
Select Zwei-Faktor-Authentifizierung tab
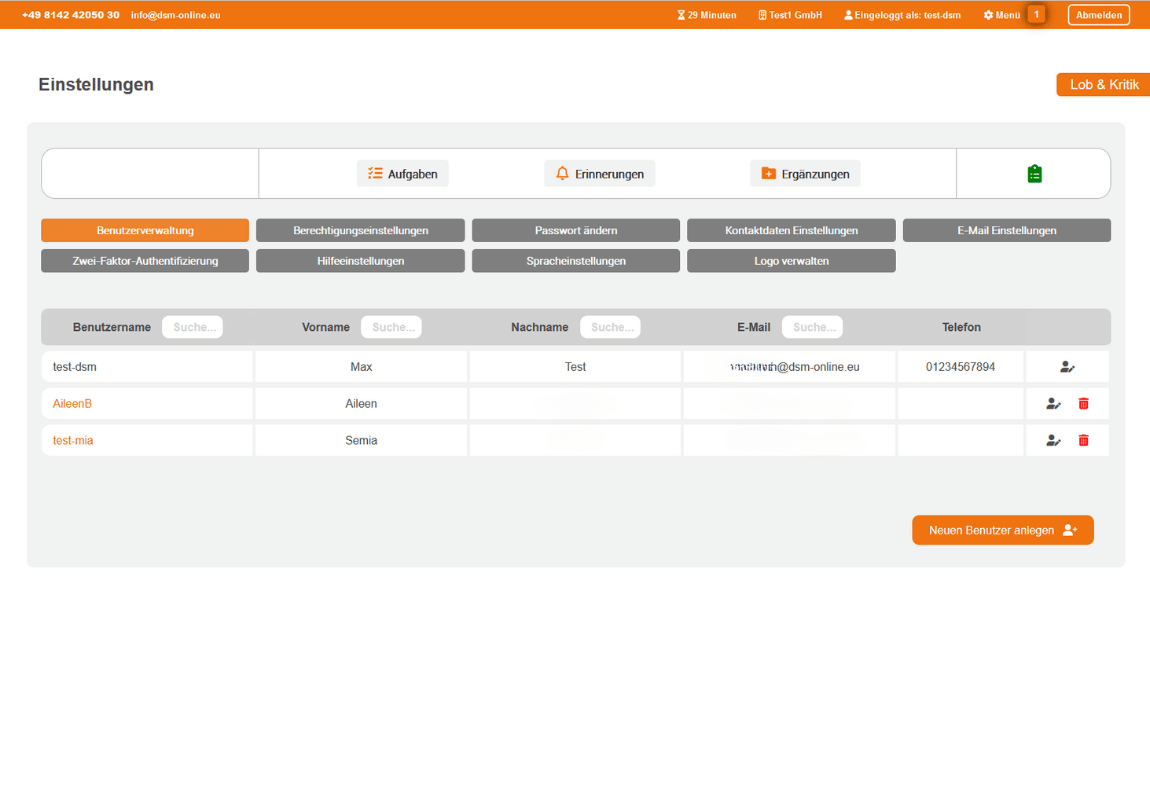[x=145, y=261]
